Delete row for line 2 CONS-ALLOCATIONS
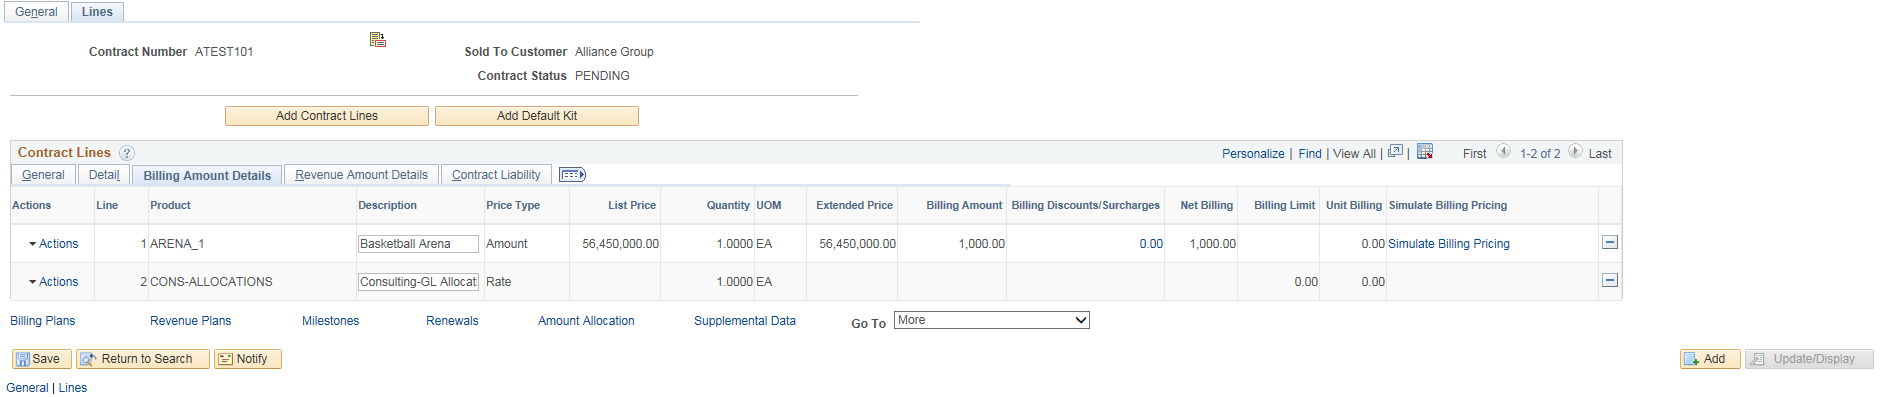The image size is (1881, 397). [x=1610, y=281]
